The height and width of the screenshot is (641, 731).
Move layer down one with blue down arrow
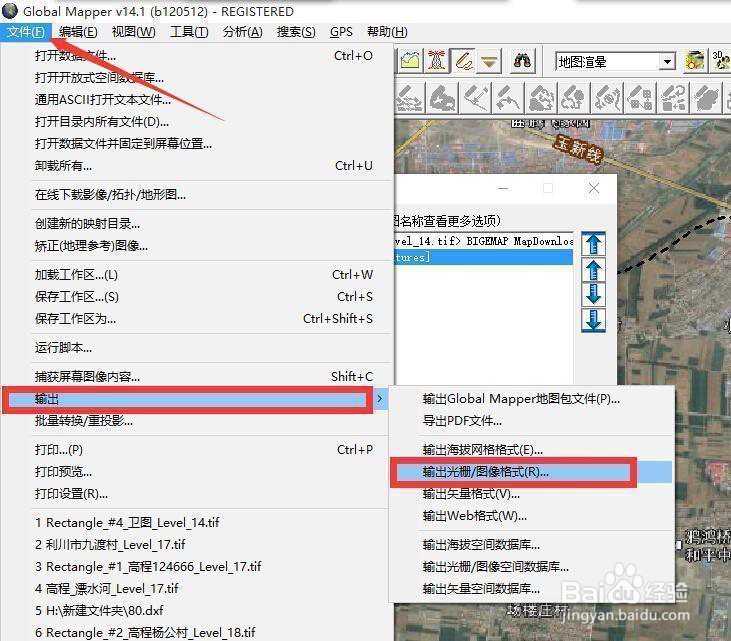(593, 294)
